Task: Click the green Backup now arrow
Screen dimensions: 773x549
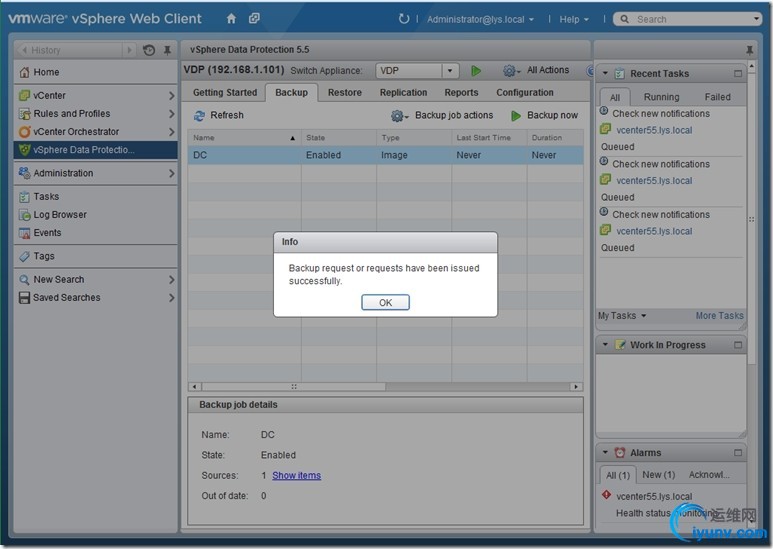Action: (516, 115)
